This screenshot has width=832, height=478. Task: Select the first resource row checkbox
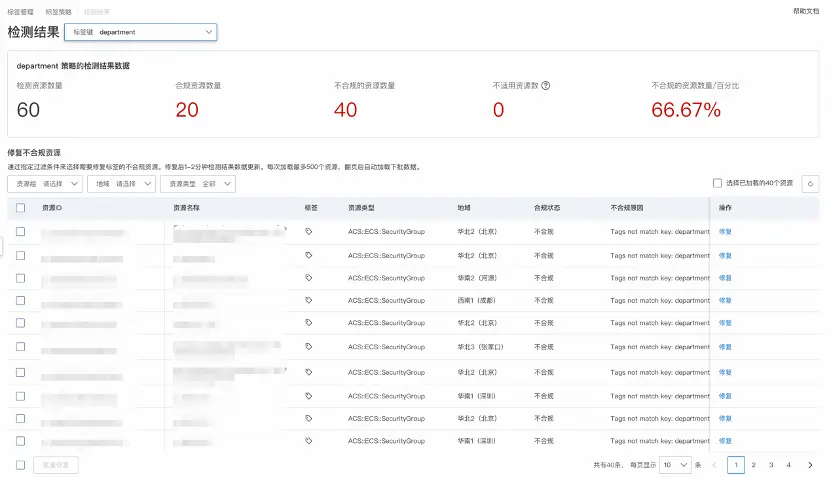pos(21,231)
